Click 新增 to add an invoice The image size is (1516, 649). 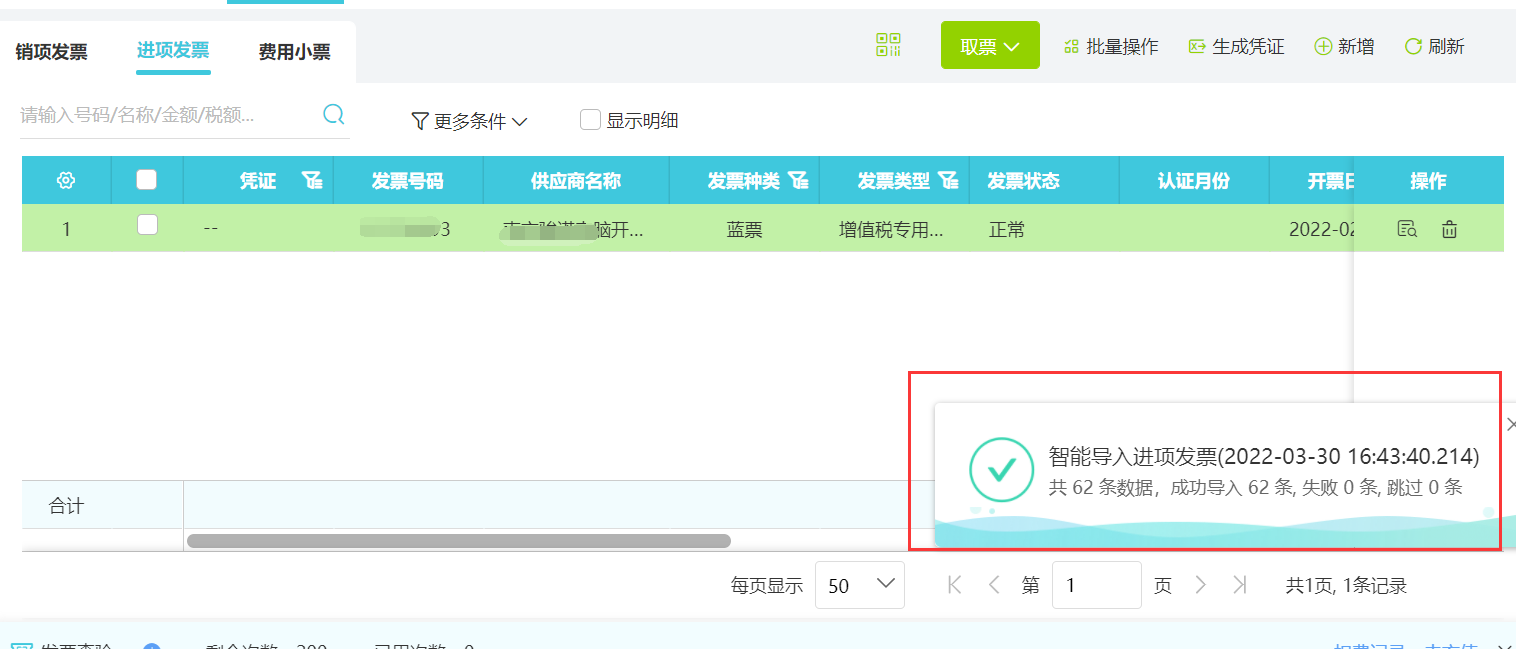(1344, 46)
